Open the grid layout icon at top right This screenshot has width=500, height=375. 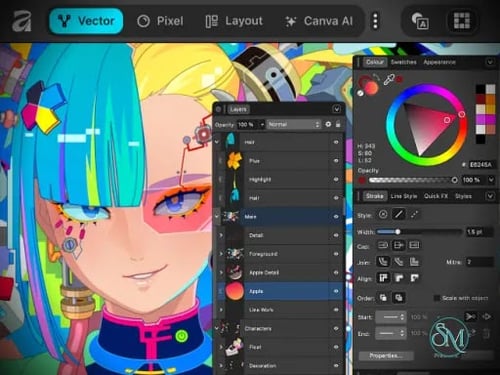(x=462, y=21)
